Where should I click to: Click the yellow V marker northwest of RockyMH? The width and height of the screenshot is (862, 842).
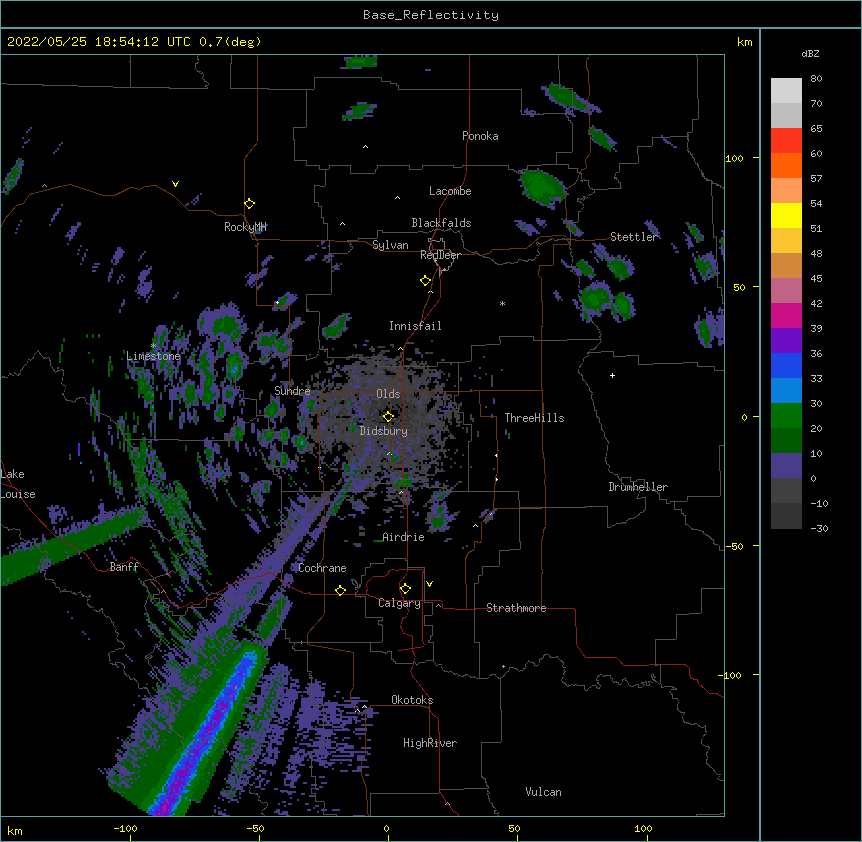(x=175, y=184)
